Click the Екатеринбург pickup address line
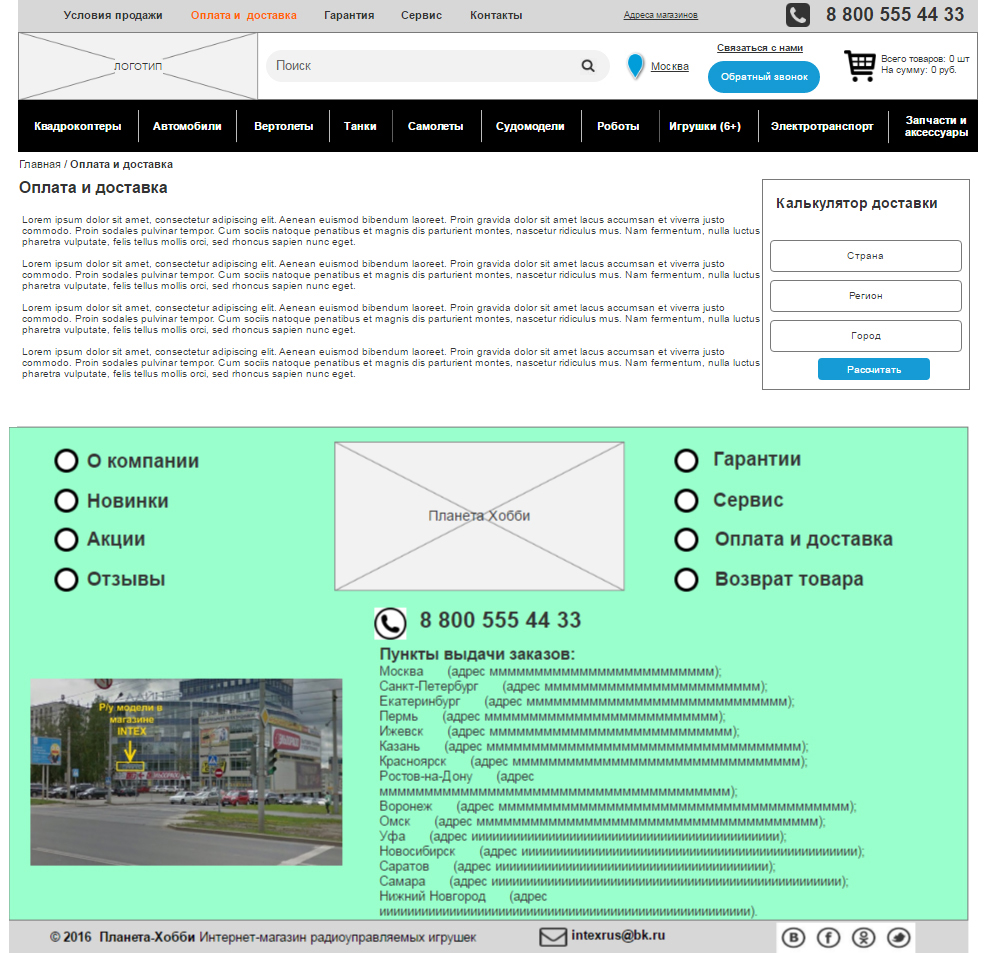This screenshot has width=999, height=953. tap(586, 701)
